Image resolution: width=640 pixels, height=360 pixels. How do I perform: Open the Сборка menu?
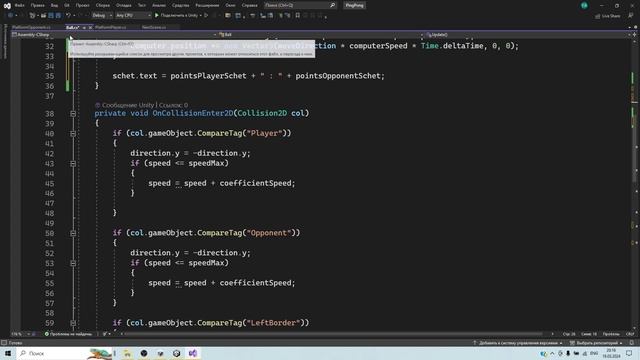(103, 5)
